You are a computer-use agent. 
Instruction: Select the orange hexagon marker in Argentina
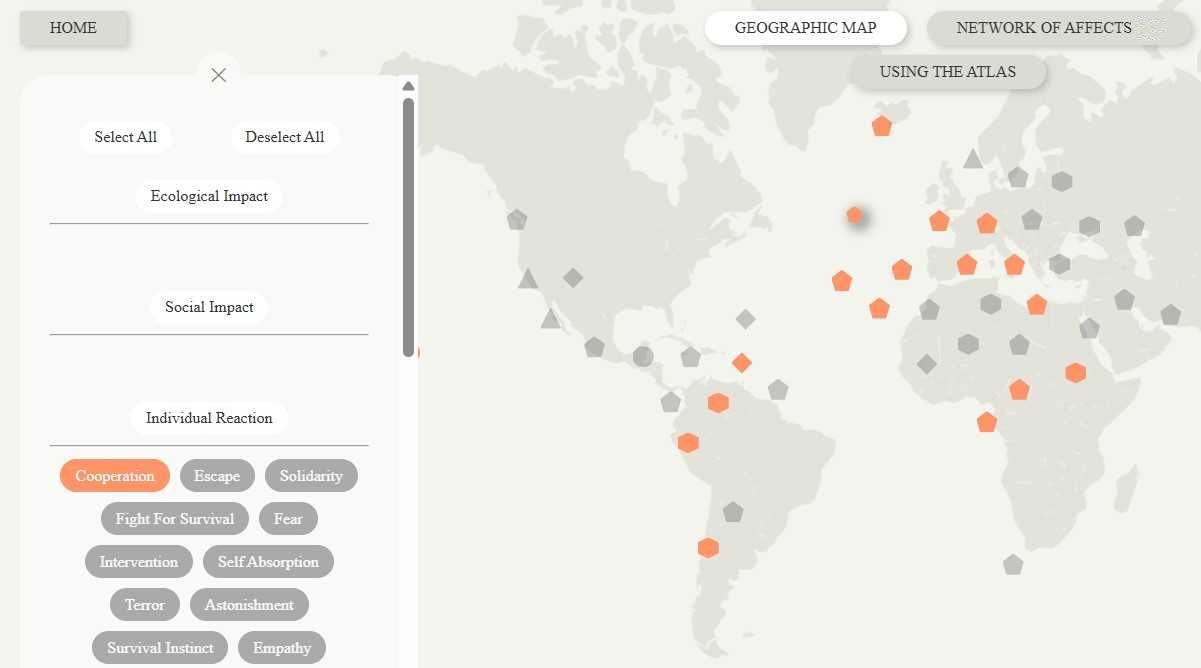click(x=708, y=548)
